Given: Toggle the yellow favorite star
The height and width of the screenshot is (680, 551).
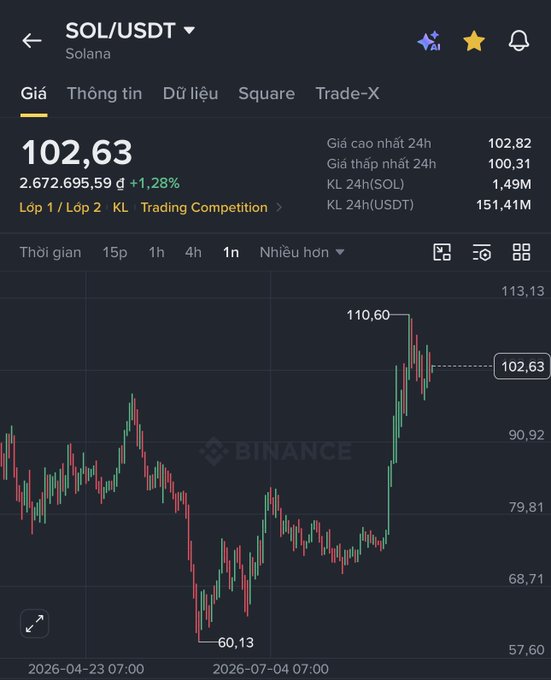Looking at the screenshot, I should [x=474, y=41].
